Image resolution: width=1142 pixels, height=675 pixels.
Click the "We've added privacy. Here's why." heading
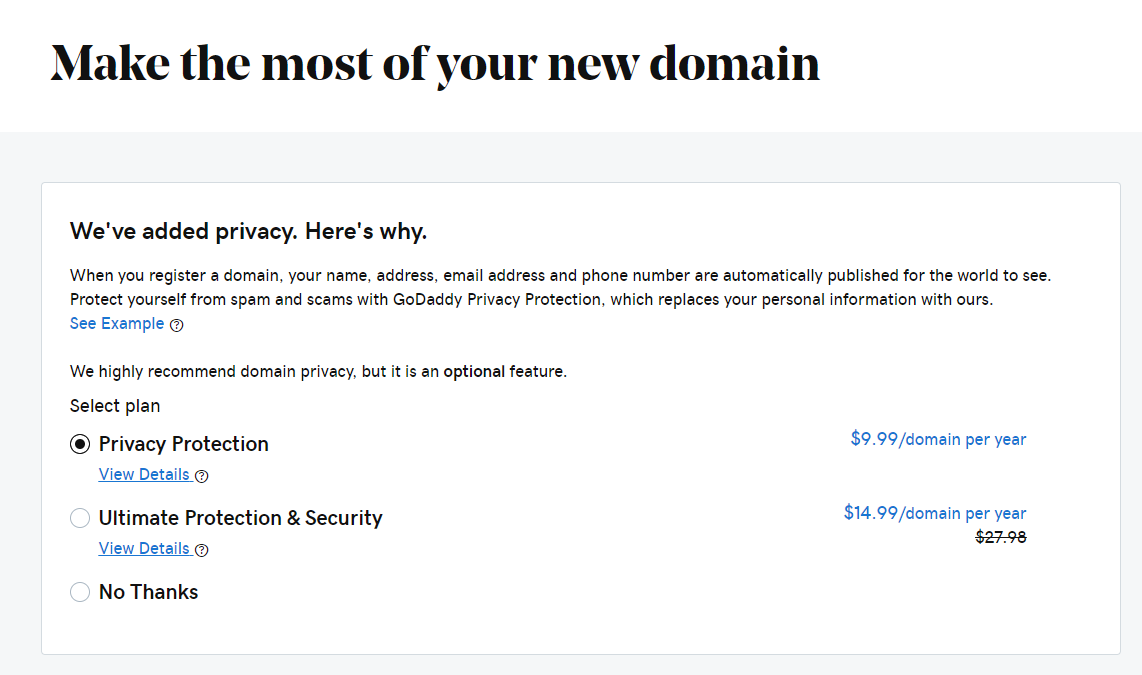tap(248, 232)
